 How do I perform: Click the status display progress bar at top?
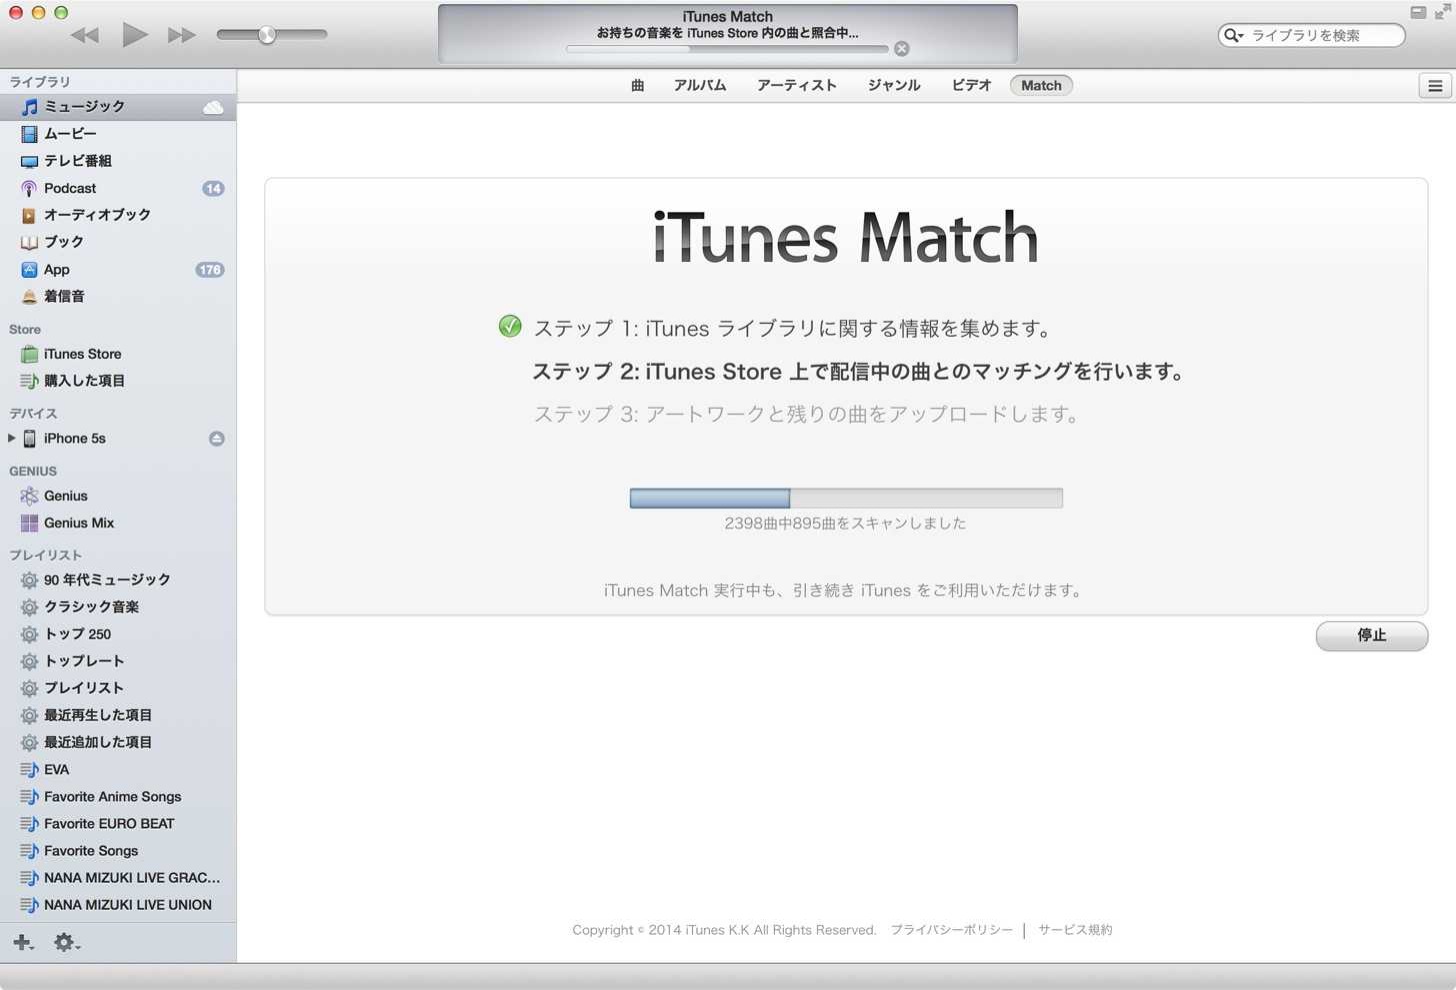(727, 49)
